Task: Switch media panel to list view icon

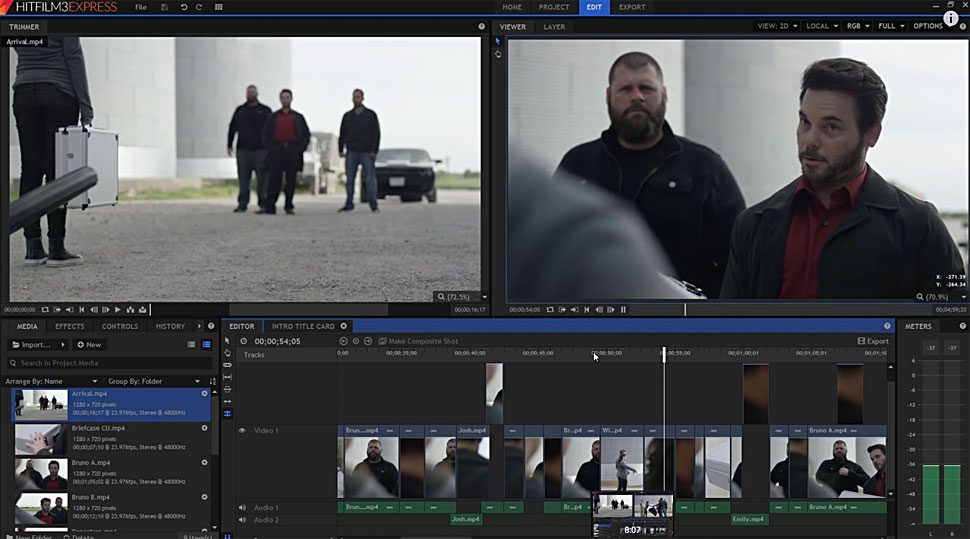Action: click(191, 344)
